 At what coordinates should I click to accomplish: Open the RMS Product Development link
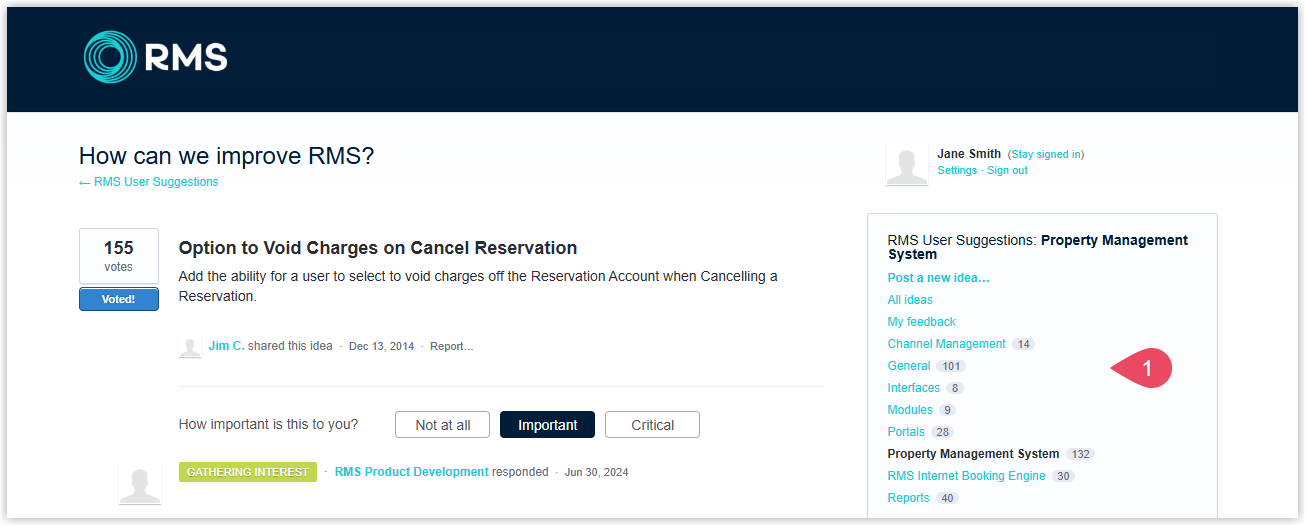412,472
